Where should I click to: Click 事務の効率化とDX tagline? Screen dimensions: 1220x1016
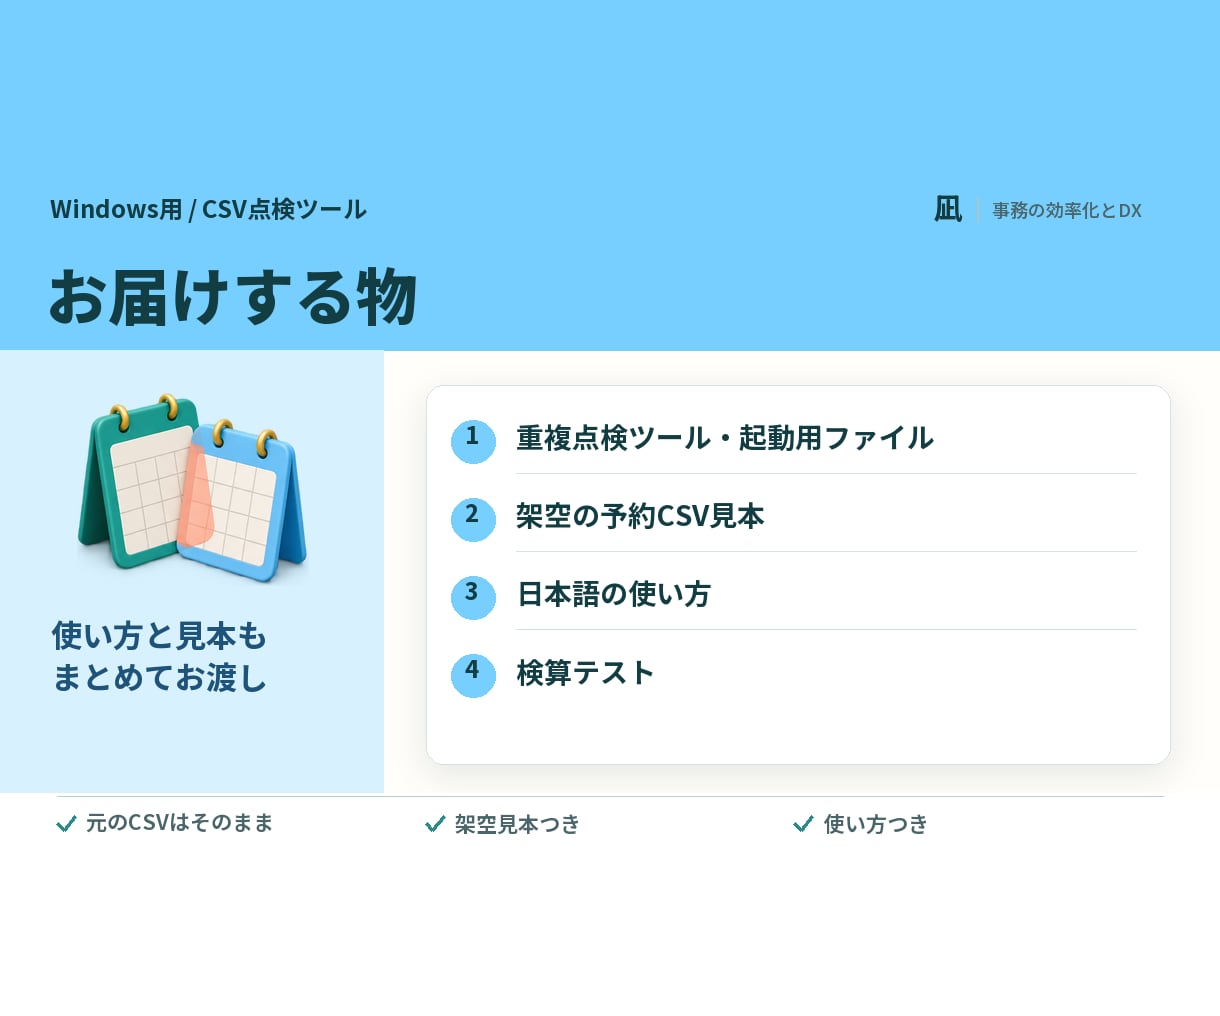tap(1067, 210)
